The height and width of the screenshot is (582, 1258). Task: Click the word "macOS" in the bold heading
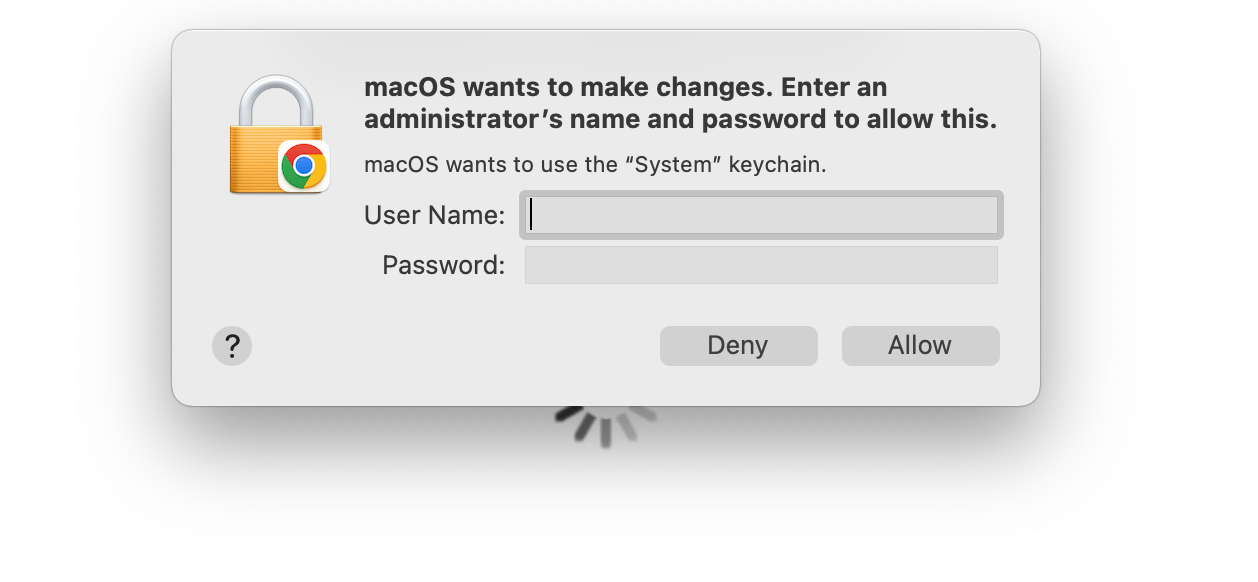pos(402,87)
